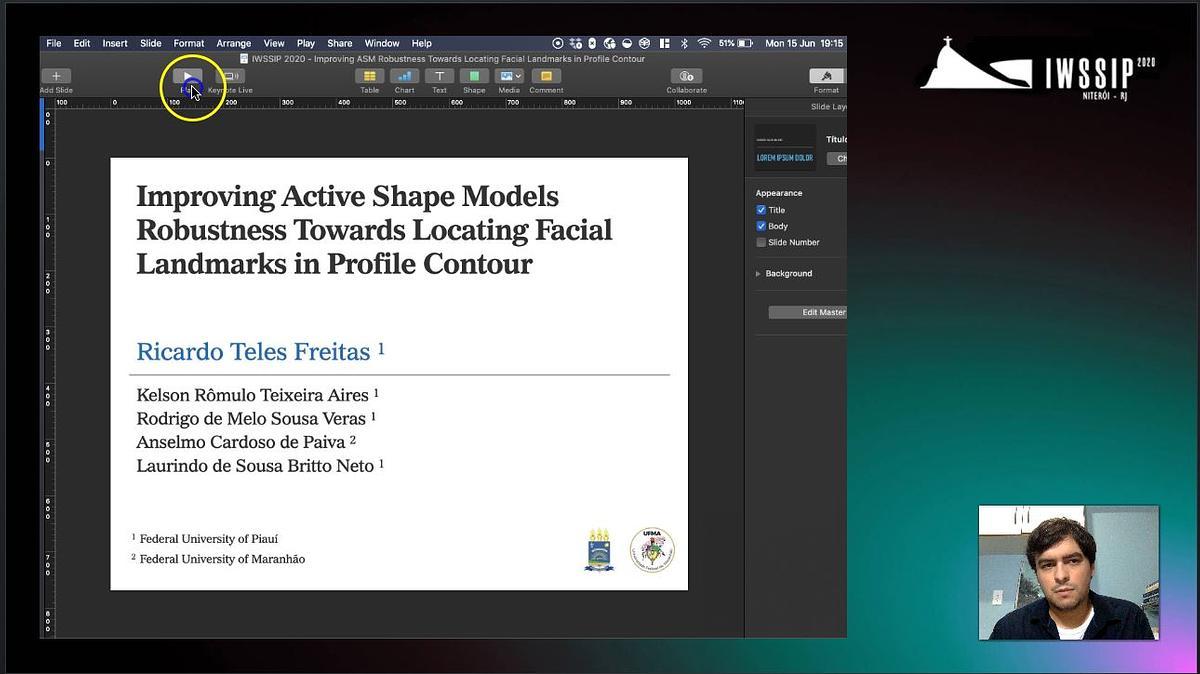Add a Text box from the toolbar
This screenshot has height=674, width=1200.
[439, 76]
